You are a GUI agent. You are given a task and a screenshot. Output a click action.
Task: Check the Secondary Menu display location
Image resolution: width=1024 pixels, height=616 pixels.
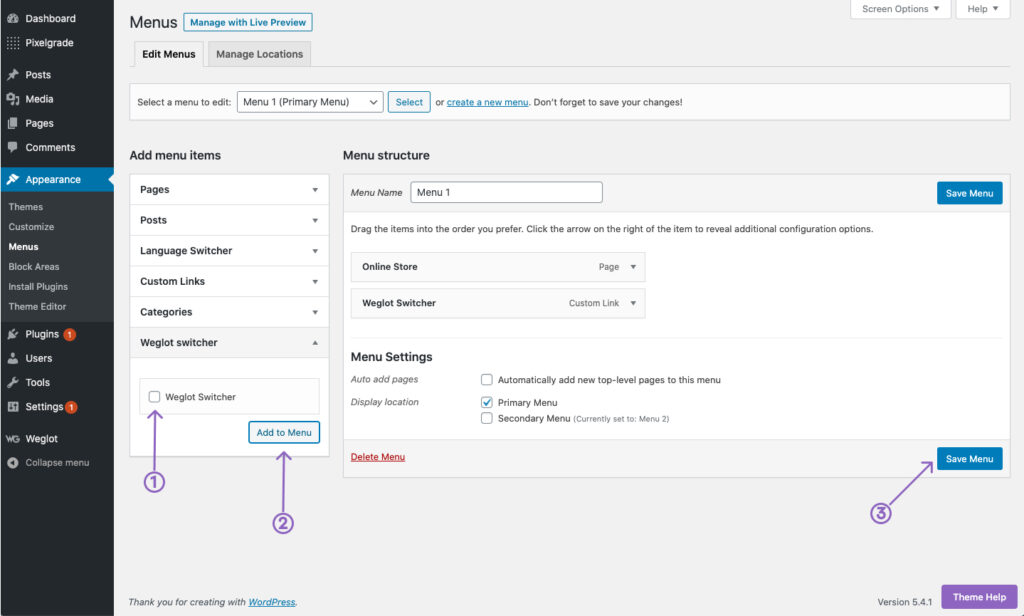pos(487,418)
